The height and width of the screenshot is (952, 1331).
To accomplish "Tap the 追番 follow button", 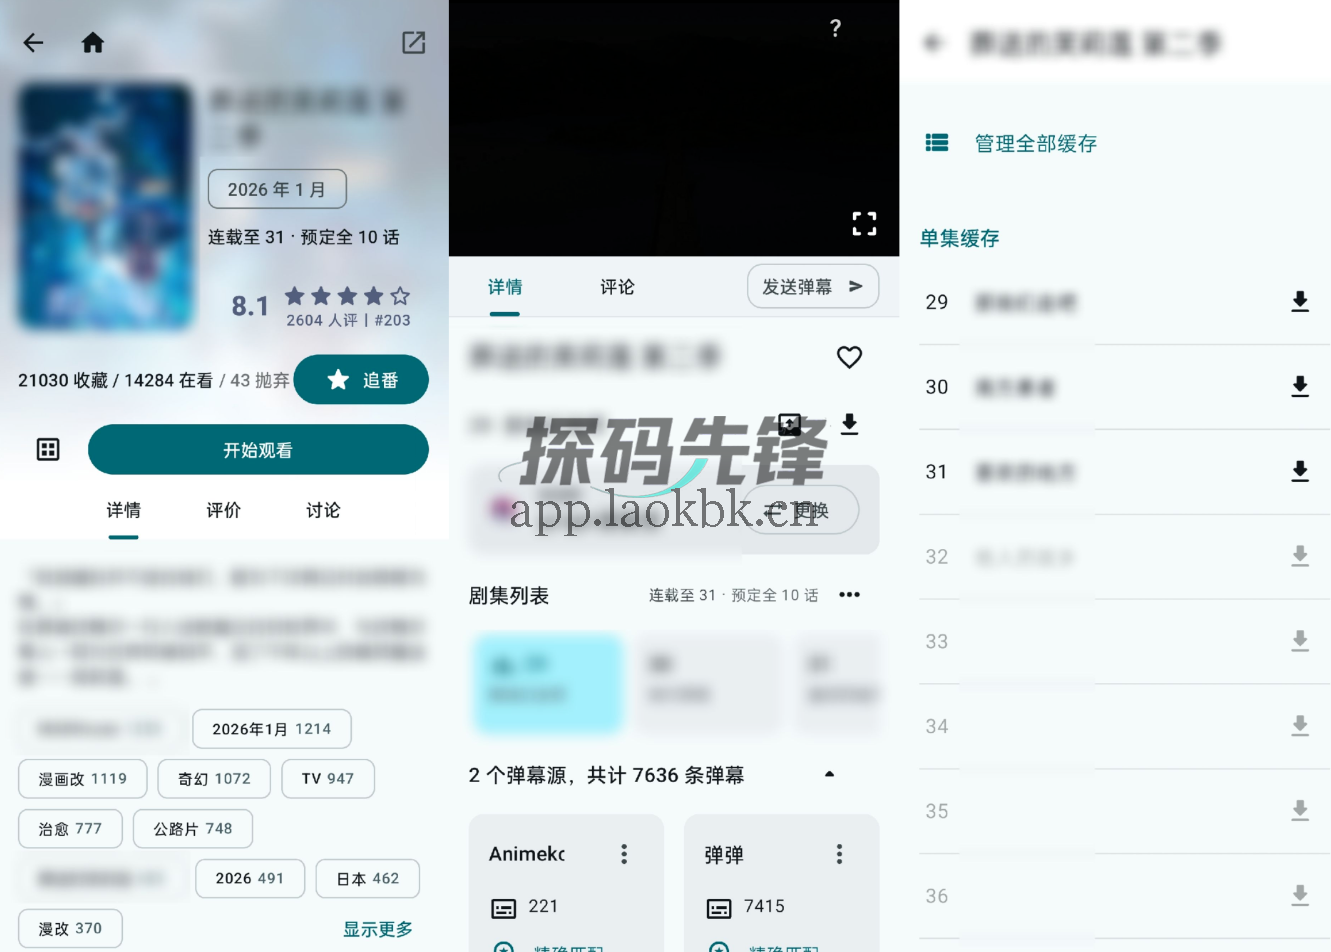I will [361, 380].
